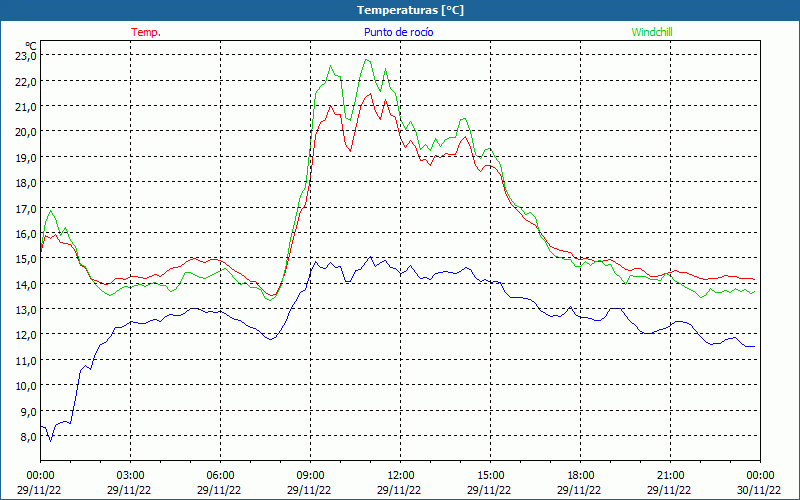Select the red Temp. legend label
The image size is (800, 500).
pyautogui.click(x=146, y=32)
